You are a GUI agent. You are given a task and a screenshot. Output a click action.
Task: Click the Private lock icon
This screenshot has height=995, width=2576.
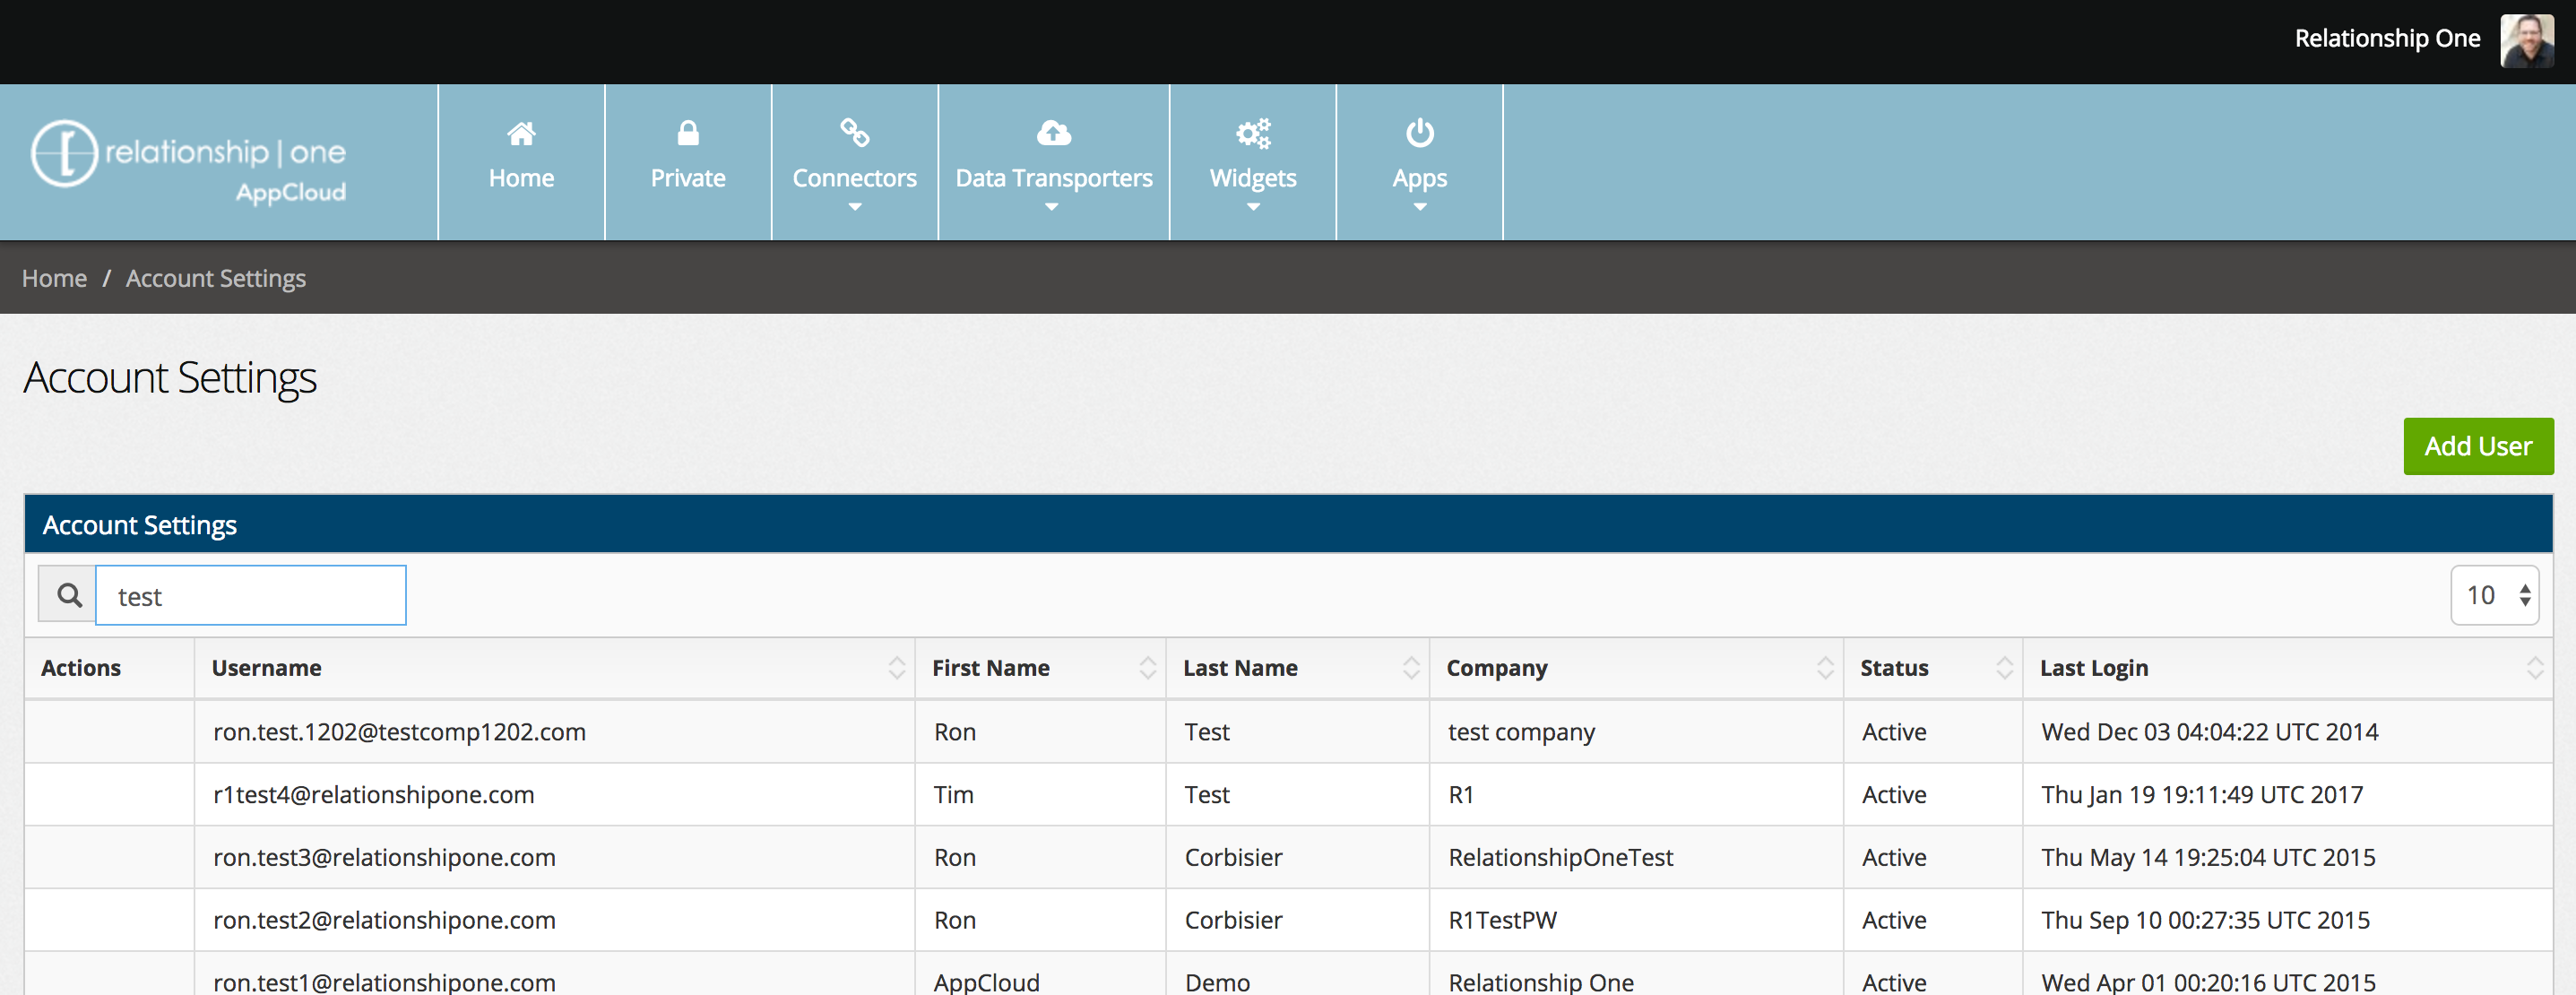click(688, 133)
